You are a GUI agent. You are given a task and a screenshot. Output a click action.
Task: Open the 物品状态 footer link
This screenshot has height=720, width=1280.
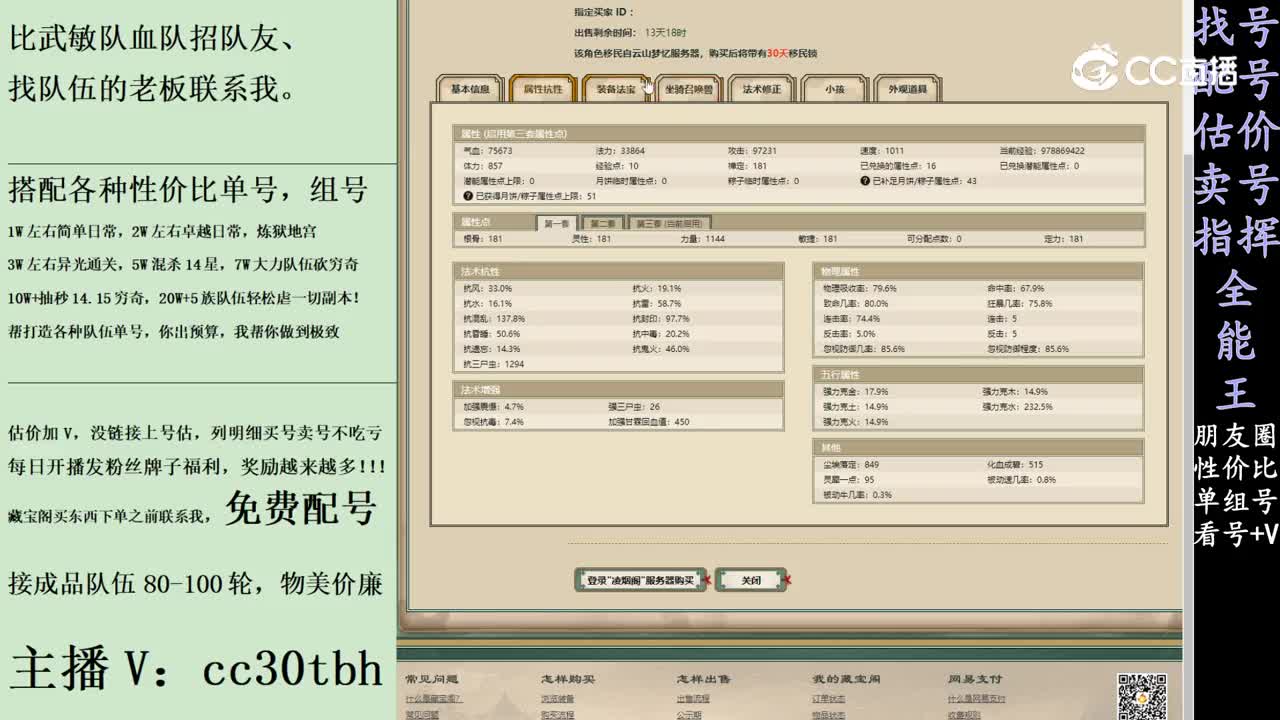tap(829, 715)
